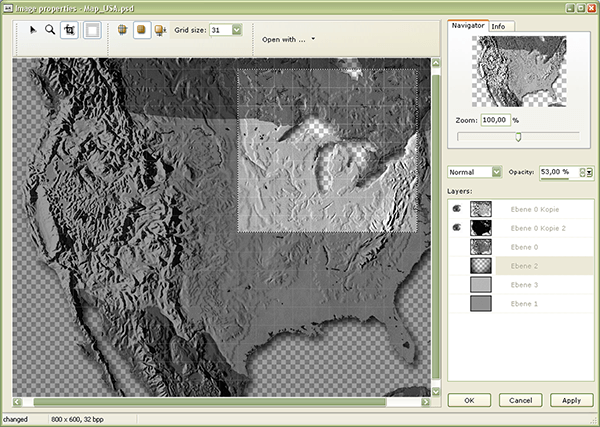Click the Navigator zoom slider handle

pos(518,137)
